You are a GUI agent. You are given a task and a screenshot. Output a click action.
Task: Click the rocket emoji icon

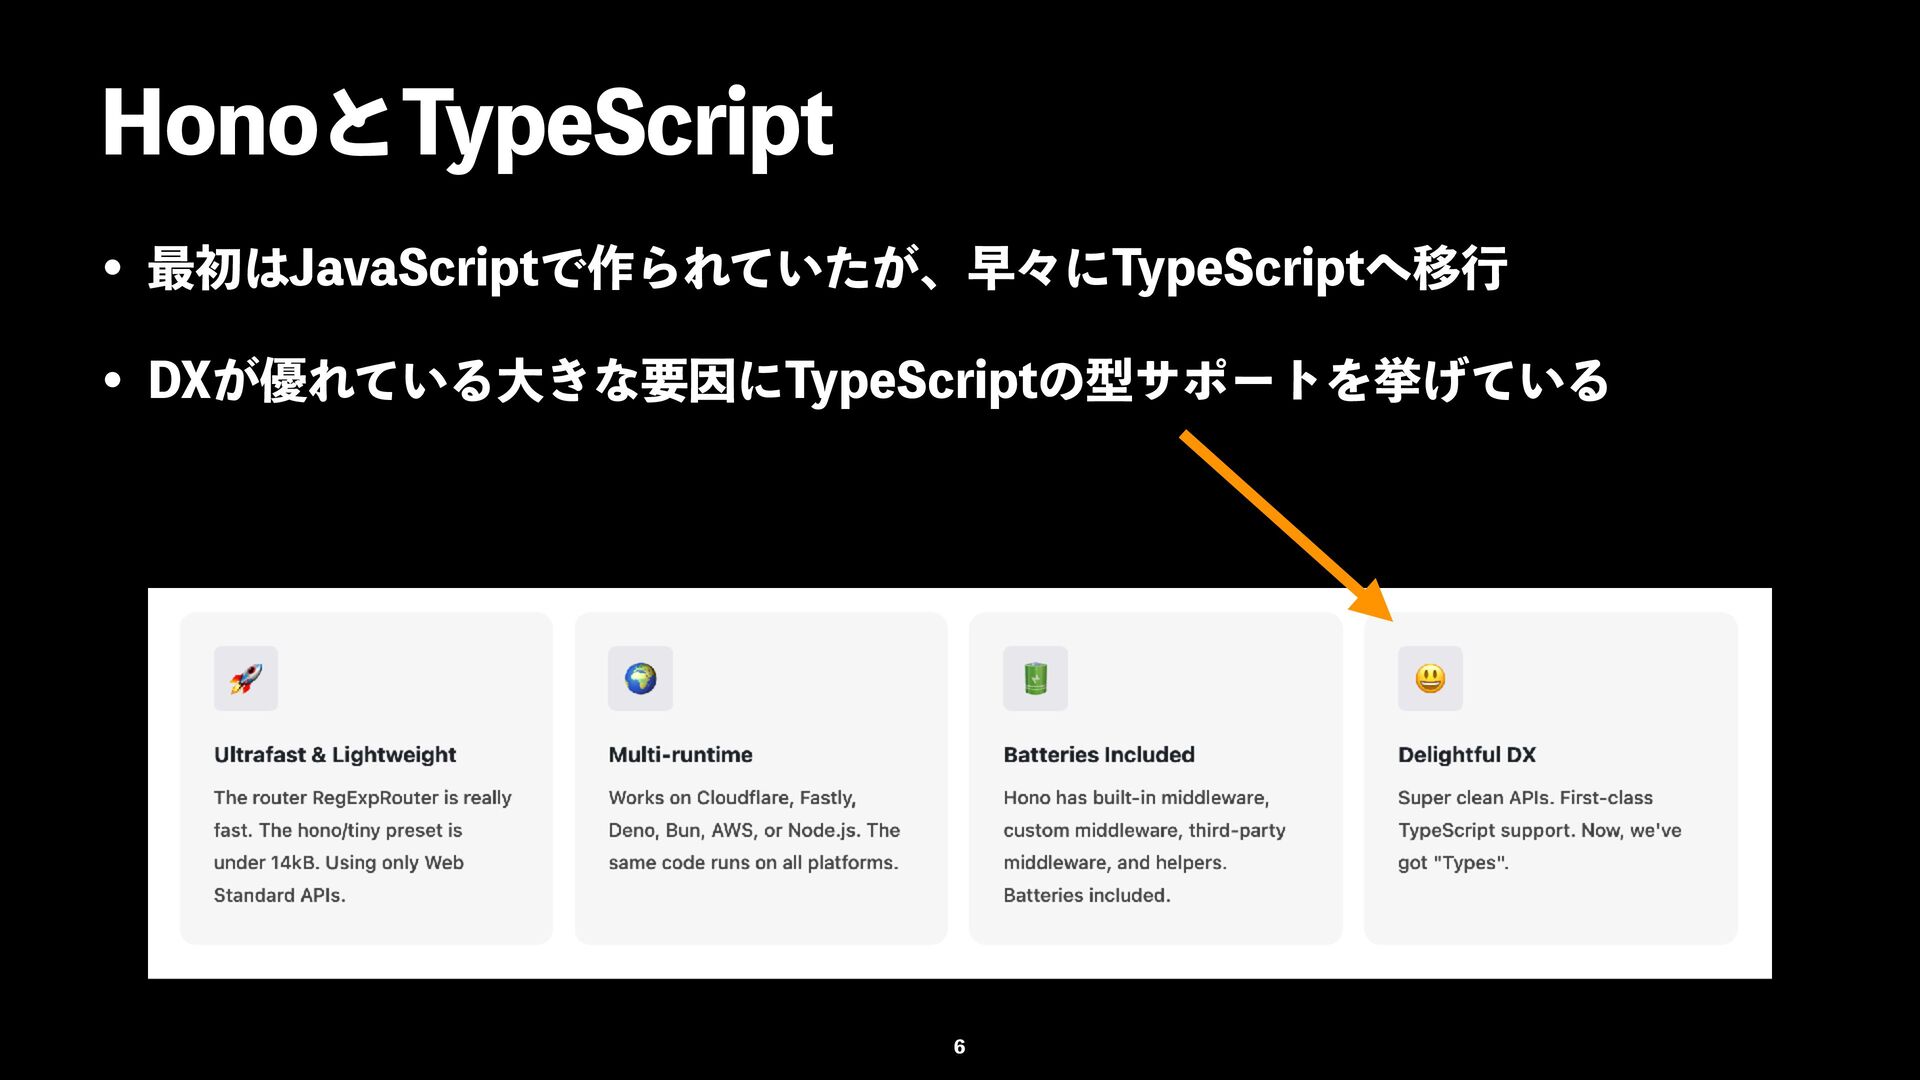pos(245,679)
